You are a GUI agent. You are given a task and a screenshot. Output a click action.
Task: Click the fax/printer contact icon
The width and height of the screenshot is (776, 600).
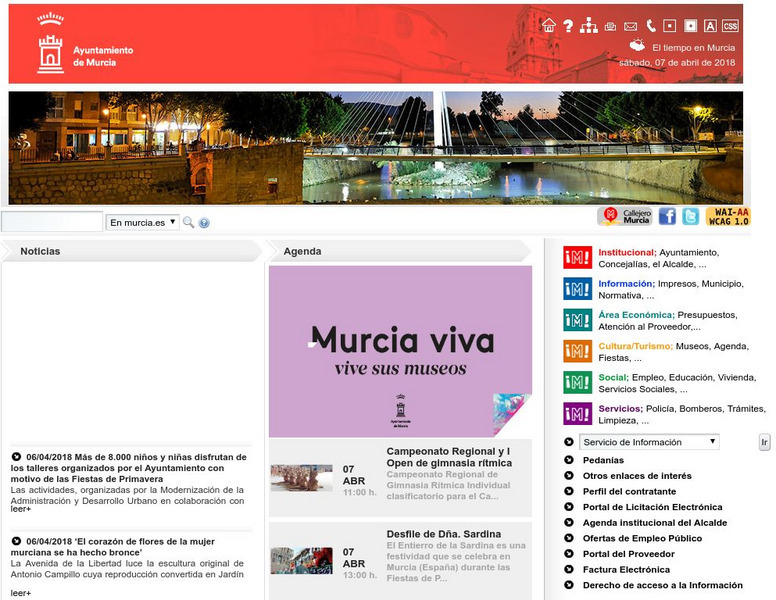click(x=610, y=27)
